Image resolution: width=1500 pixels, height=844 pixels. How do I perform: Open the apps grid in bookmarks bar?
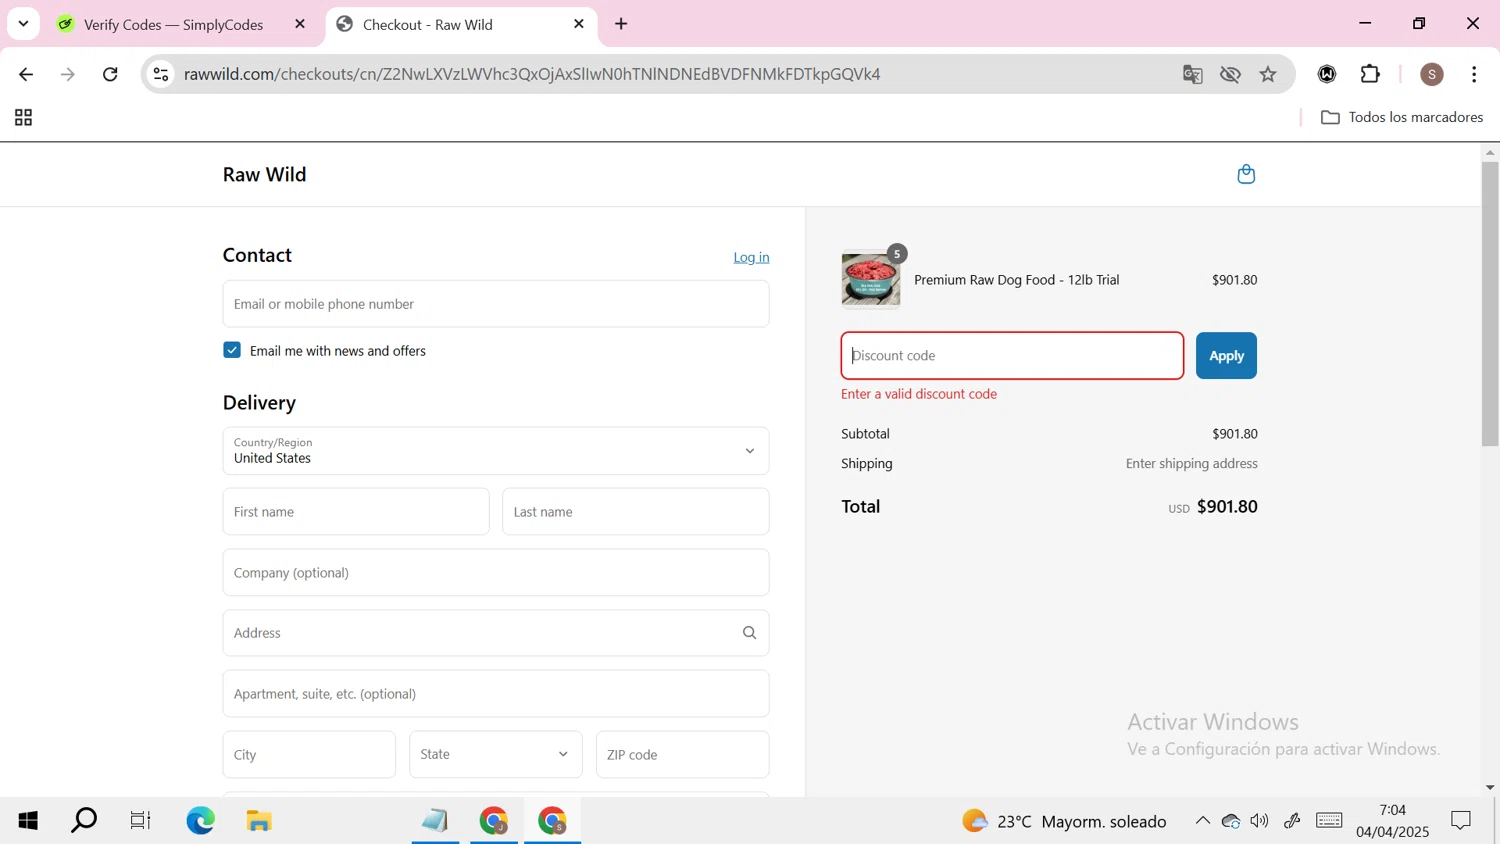point(23,118)
